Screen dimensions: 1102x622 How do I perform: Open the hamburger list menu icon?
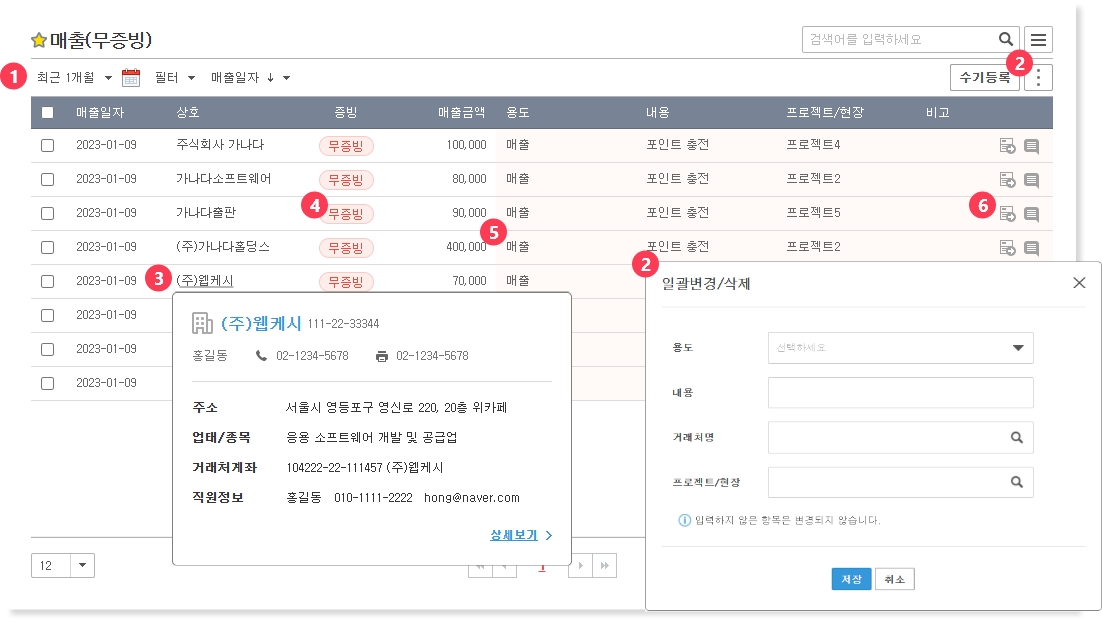pos(1039,40)
